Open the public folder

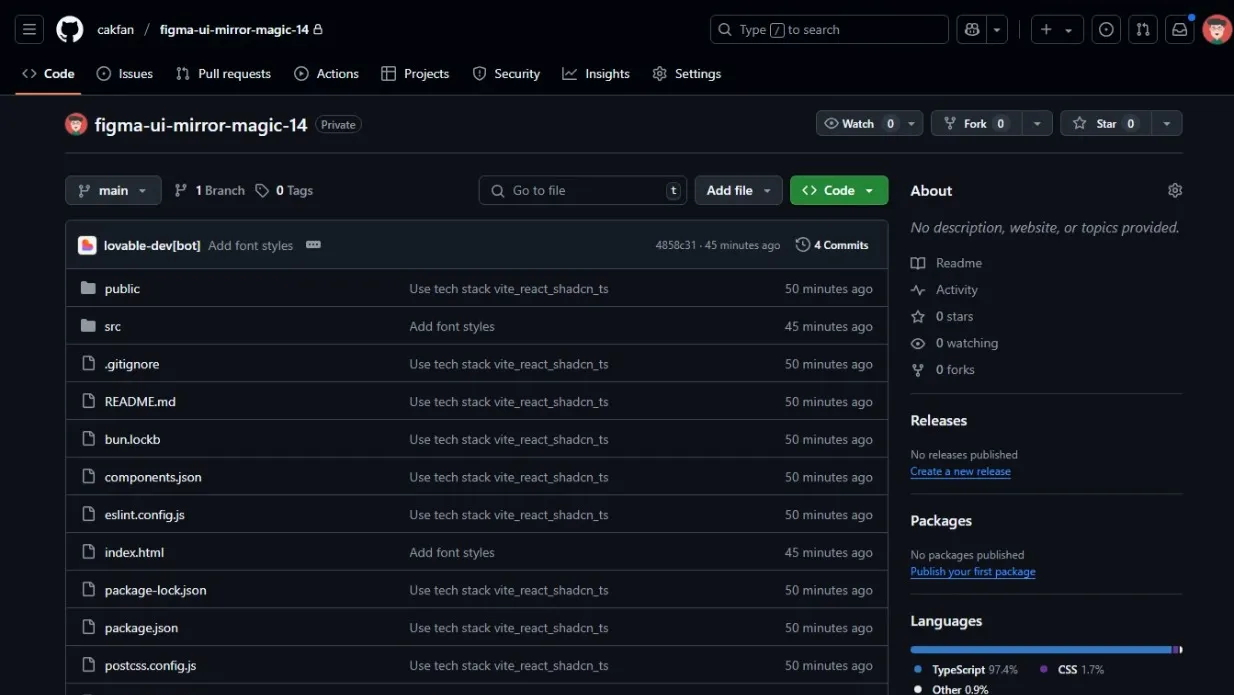point(122,289)
